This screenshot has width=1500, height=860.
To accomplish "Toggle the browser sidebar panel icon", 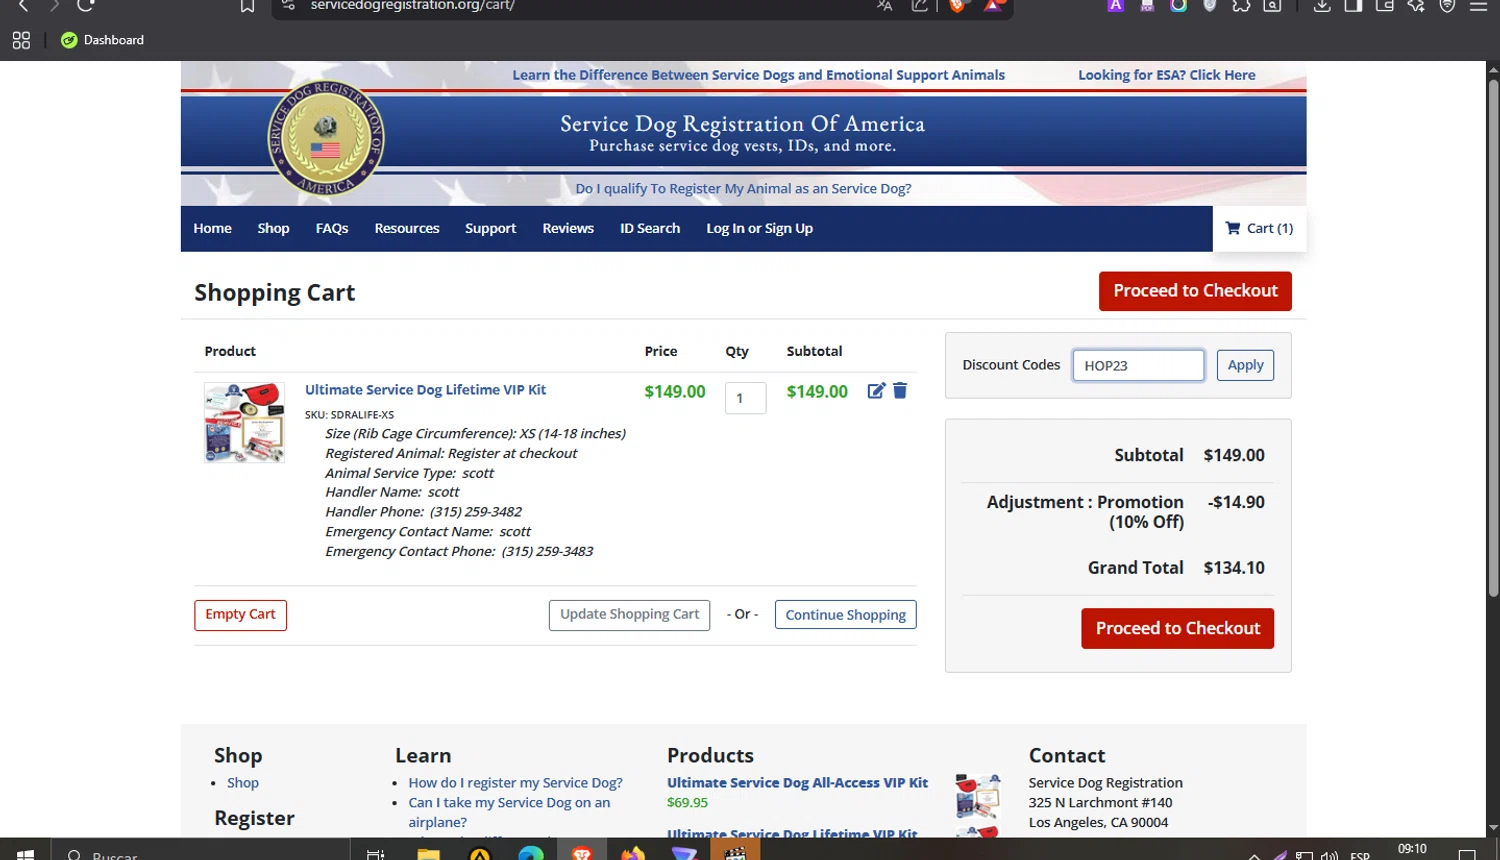I will 1353,6.
